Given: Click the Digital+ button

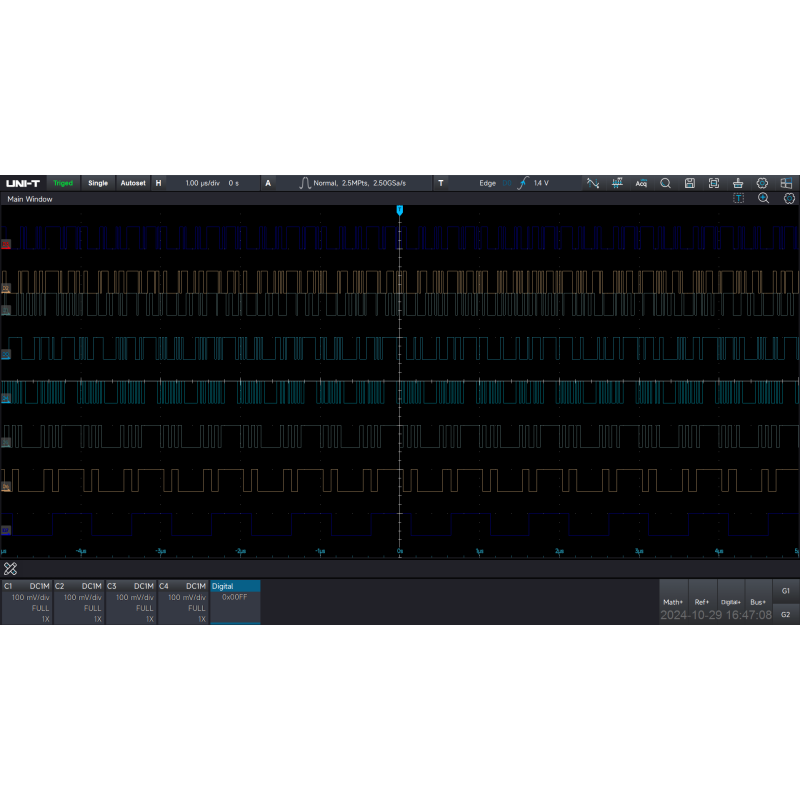Looking at the screenshot, I should pyautogui.click(x=730, y=602).
